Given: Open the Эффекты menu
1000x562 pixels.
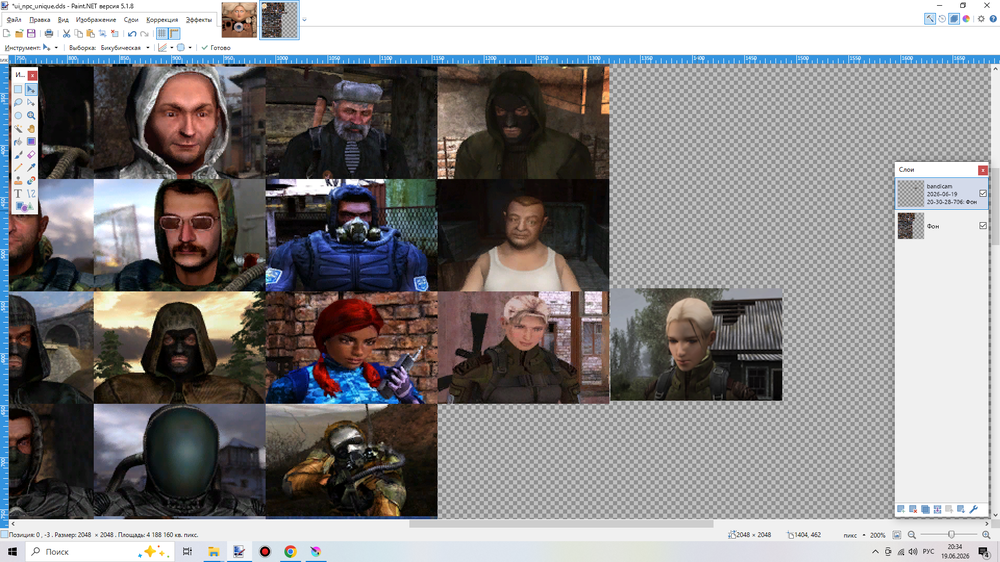Looking at the screenshot, I should pyautogui.click(x=198, y=20).
